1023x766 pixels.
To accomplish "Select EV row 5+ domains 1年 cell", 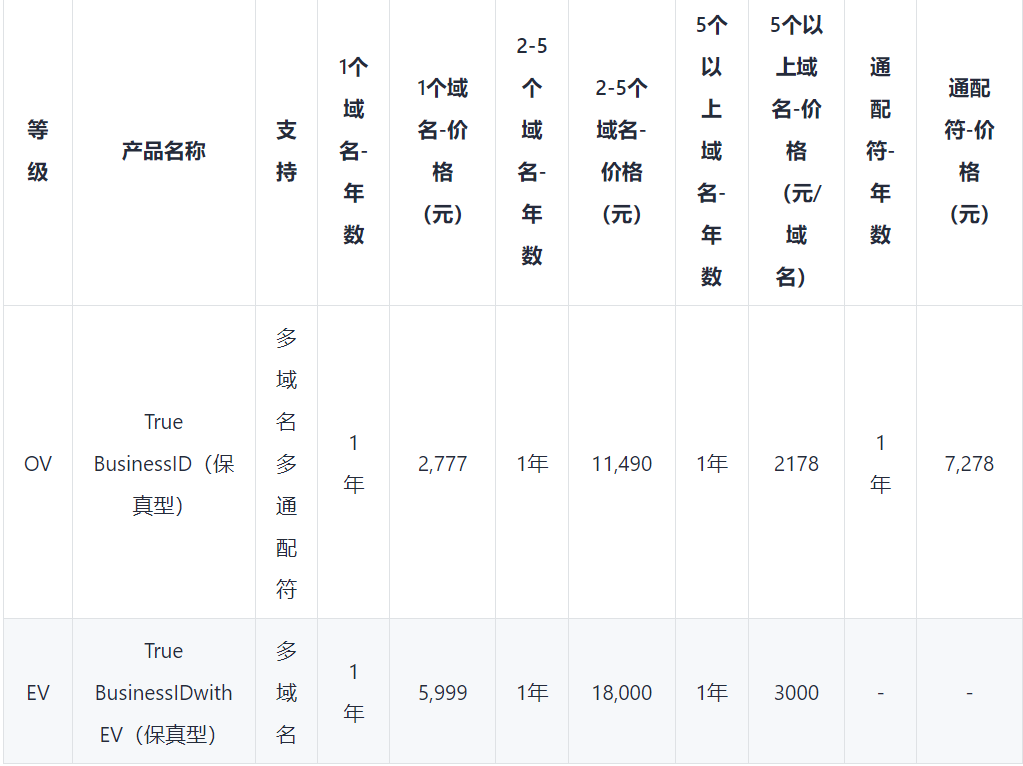I will pos(712,692).
